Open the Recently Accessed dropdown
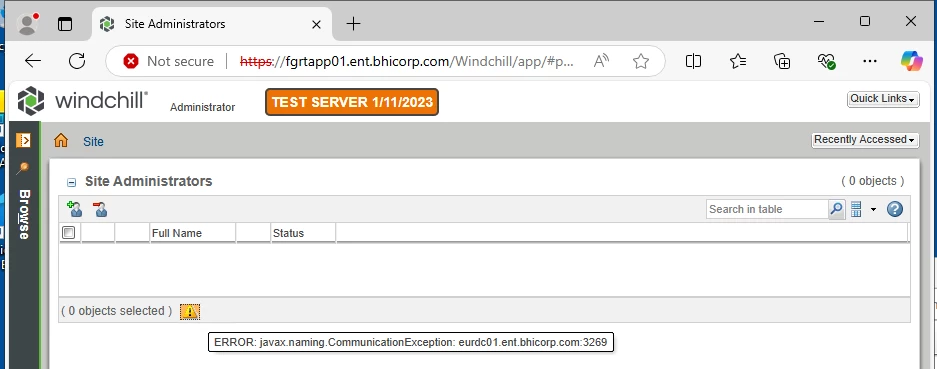937x369 pixels. click(x=865, y=139)
